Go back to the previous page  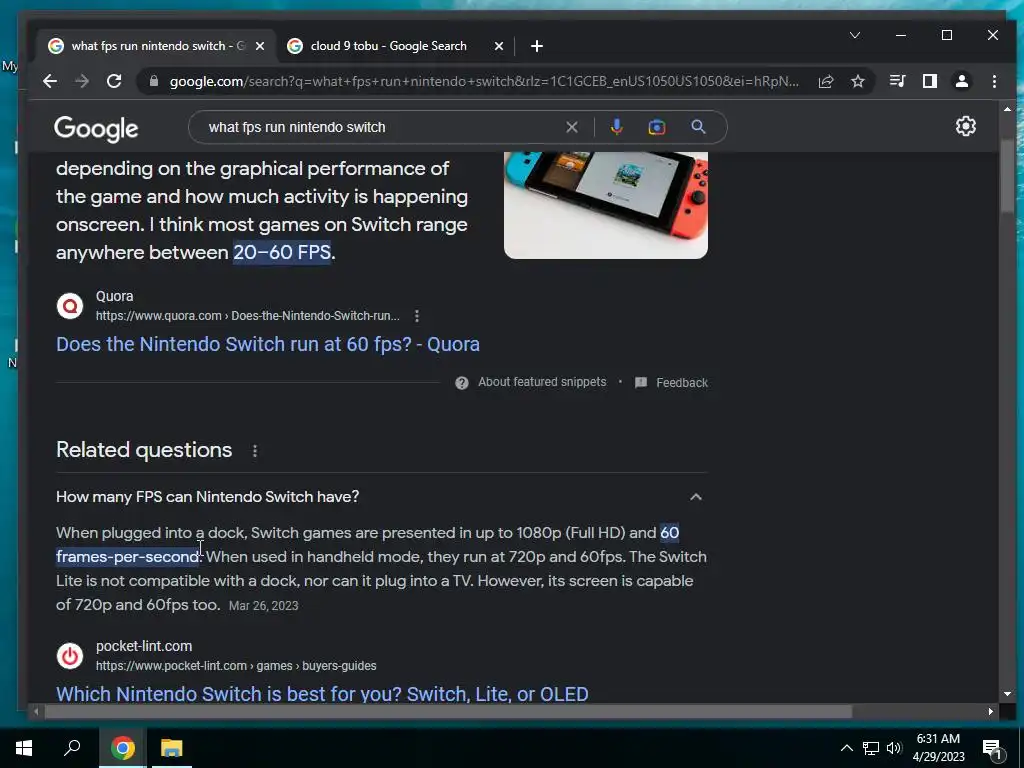point(50,81)
